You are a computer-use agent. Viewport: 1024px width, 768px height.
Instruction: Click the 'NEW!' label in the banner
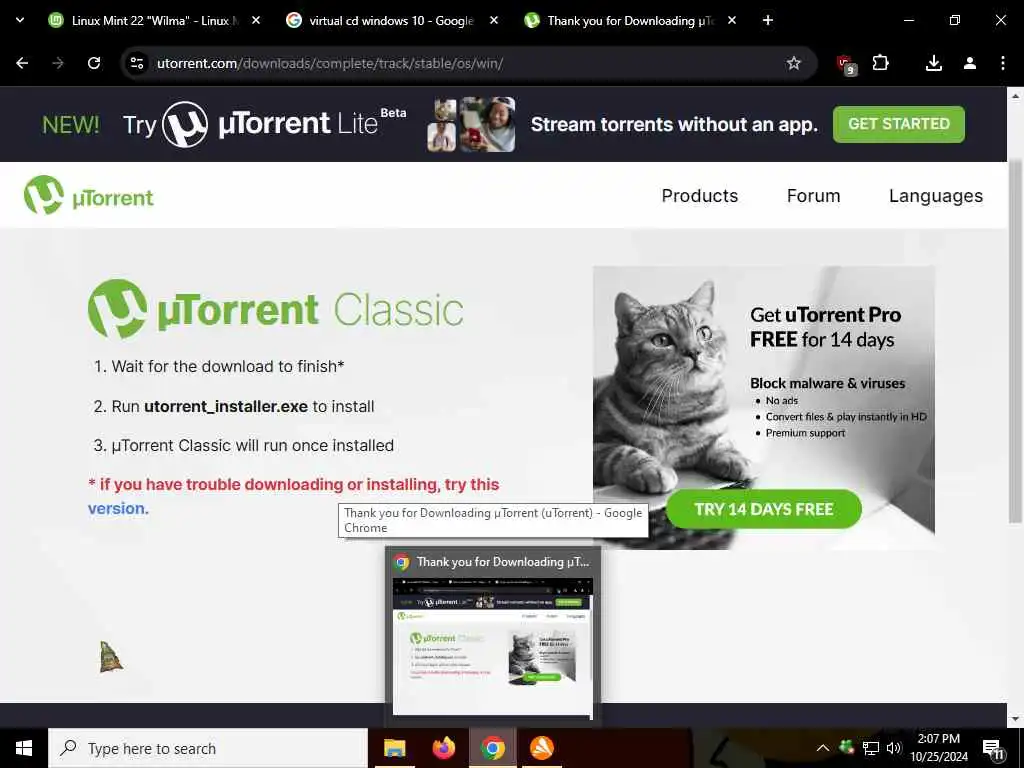click(x=71, y=124)
